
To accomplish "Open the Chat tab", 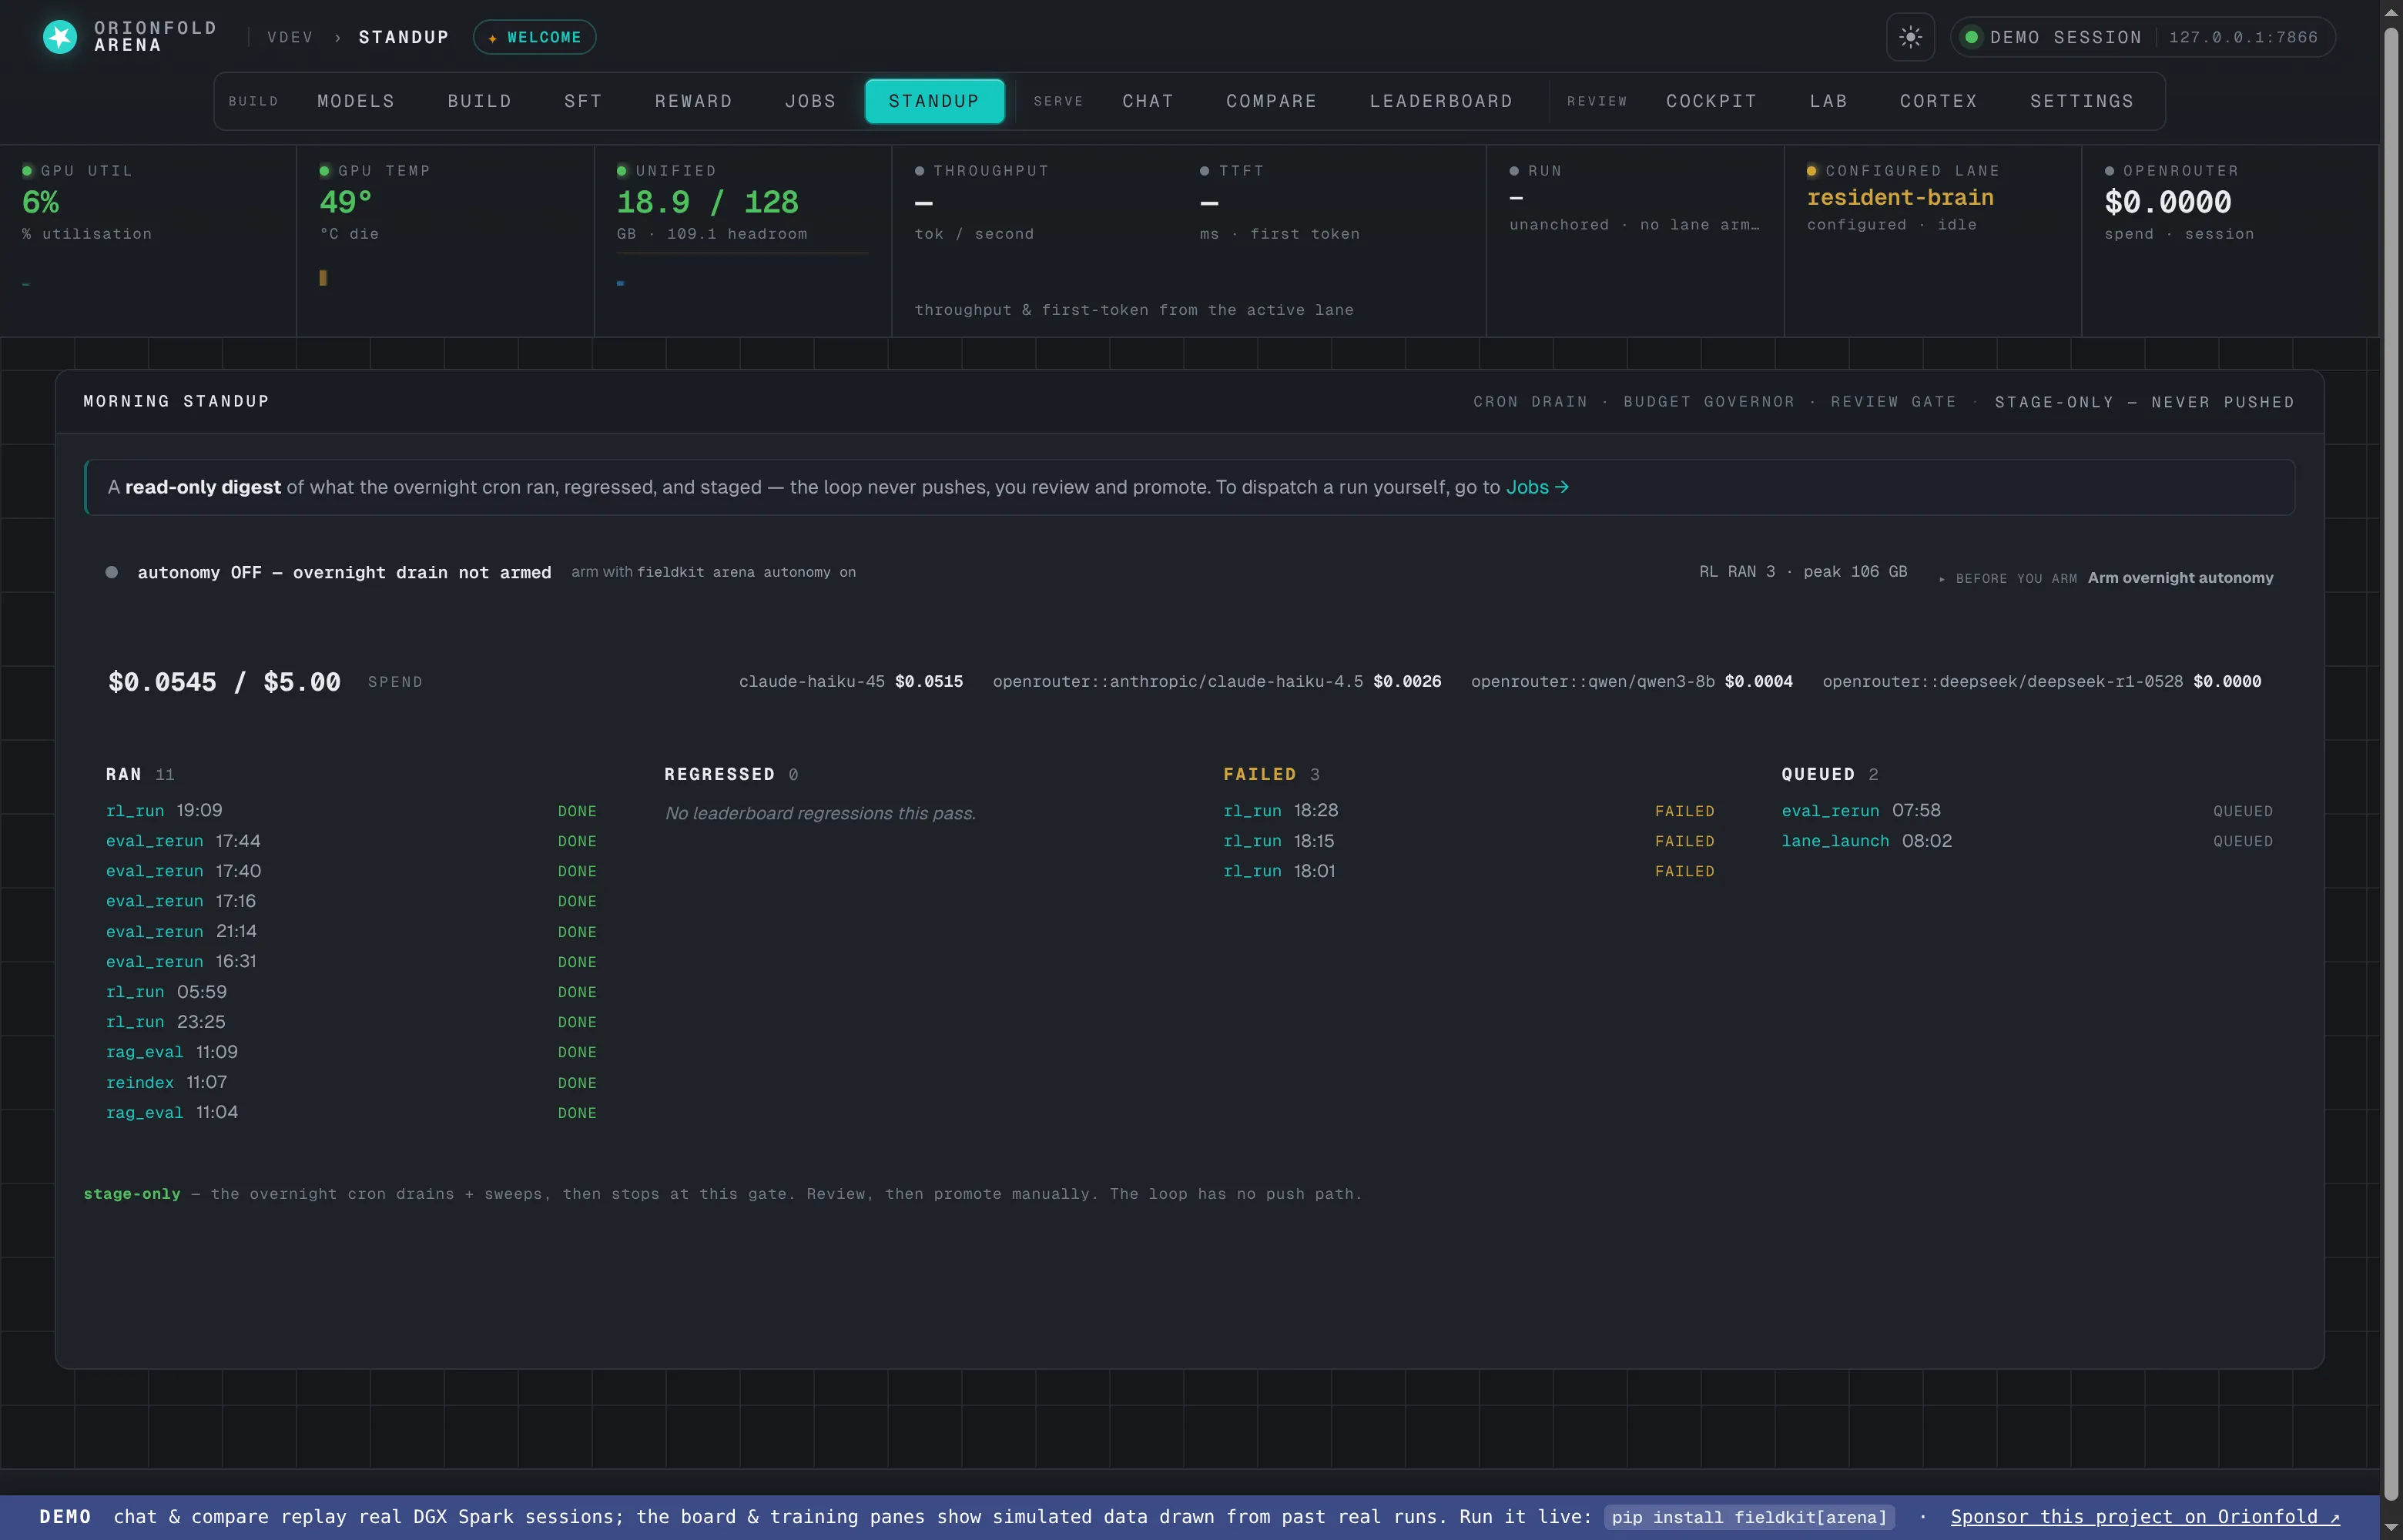I will point(1148,101).
